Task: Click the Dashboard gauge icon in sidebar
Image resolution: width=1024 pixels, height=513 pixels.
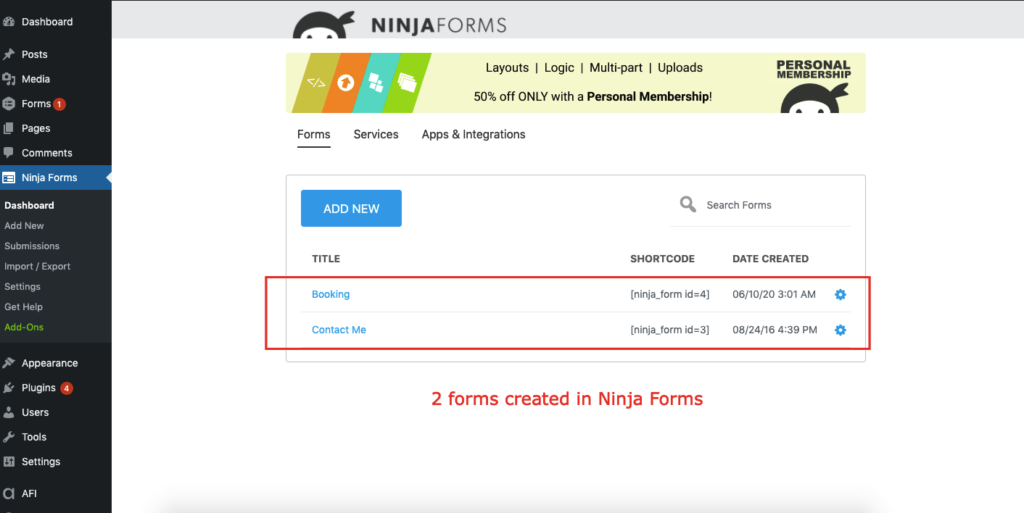Action: pyautogui.click(x=8, y=22)
